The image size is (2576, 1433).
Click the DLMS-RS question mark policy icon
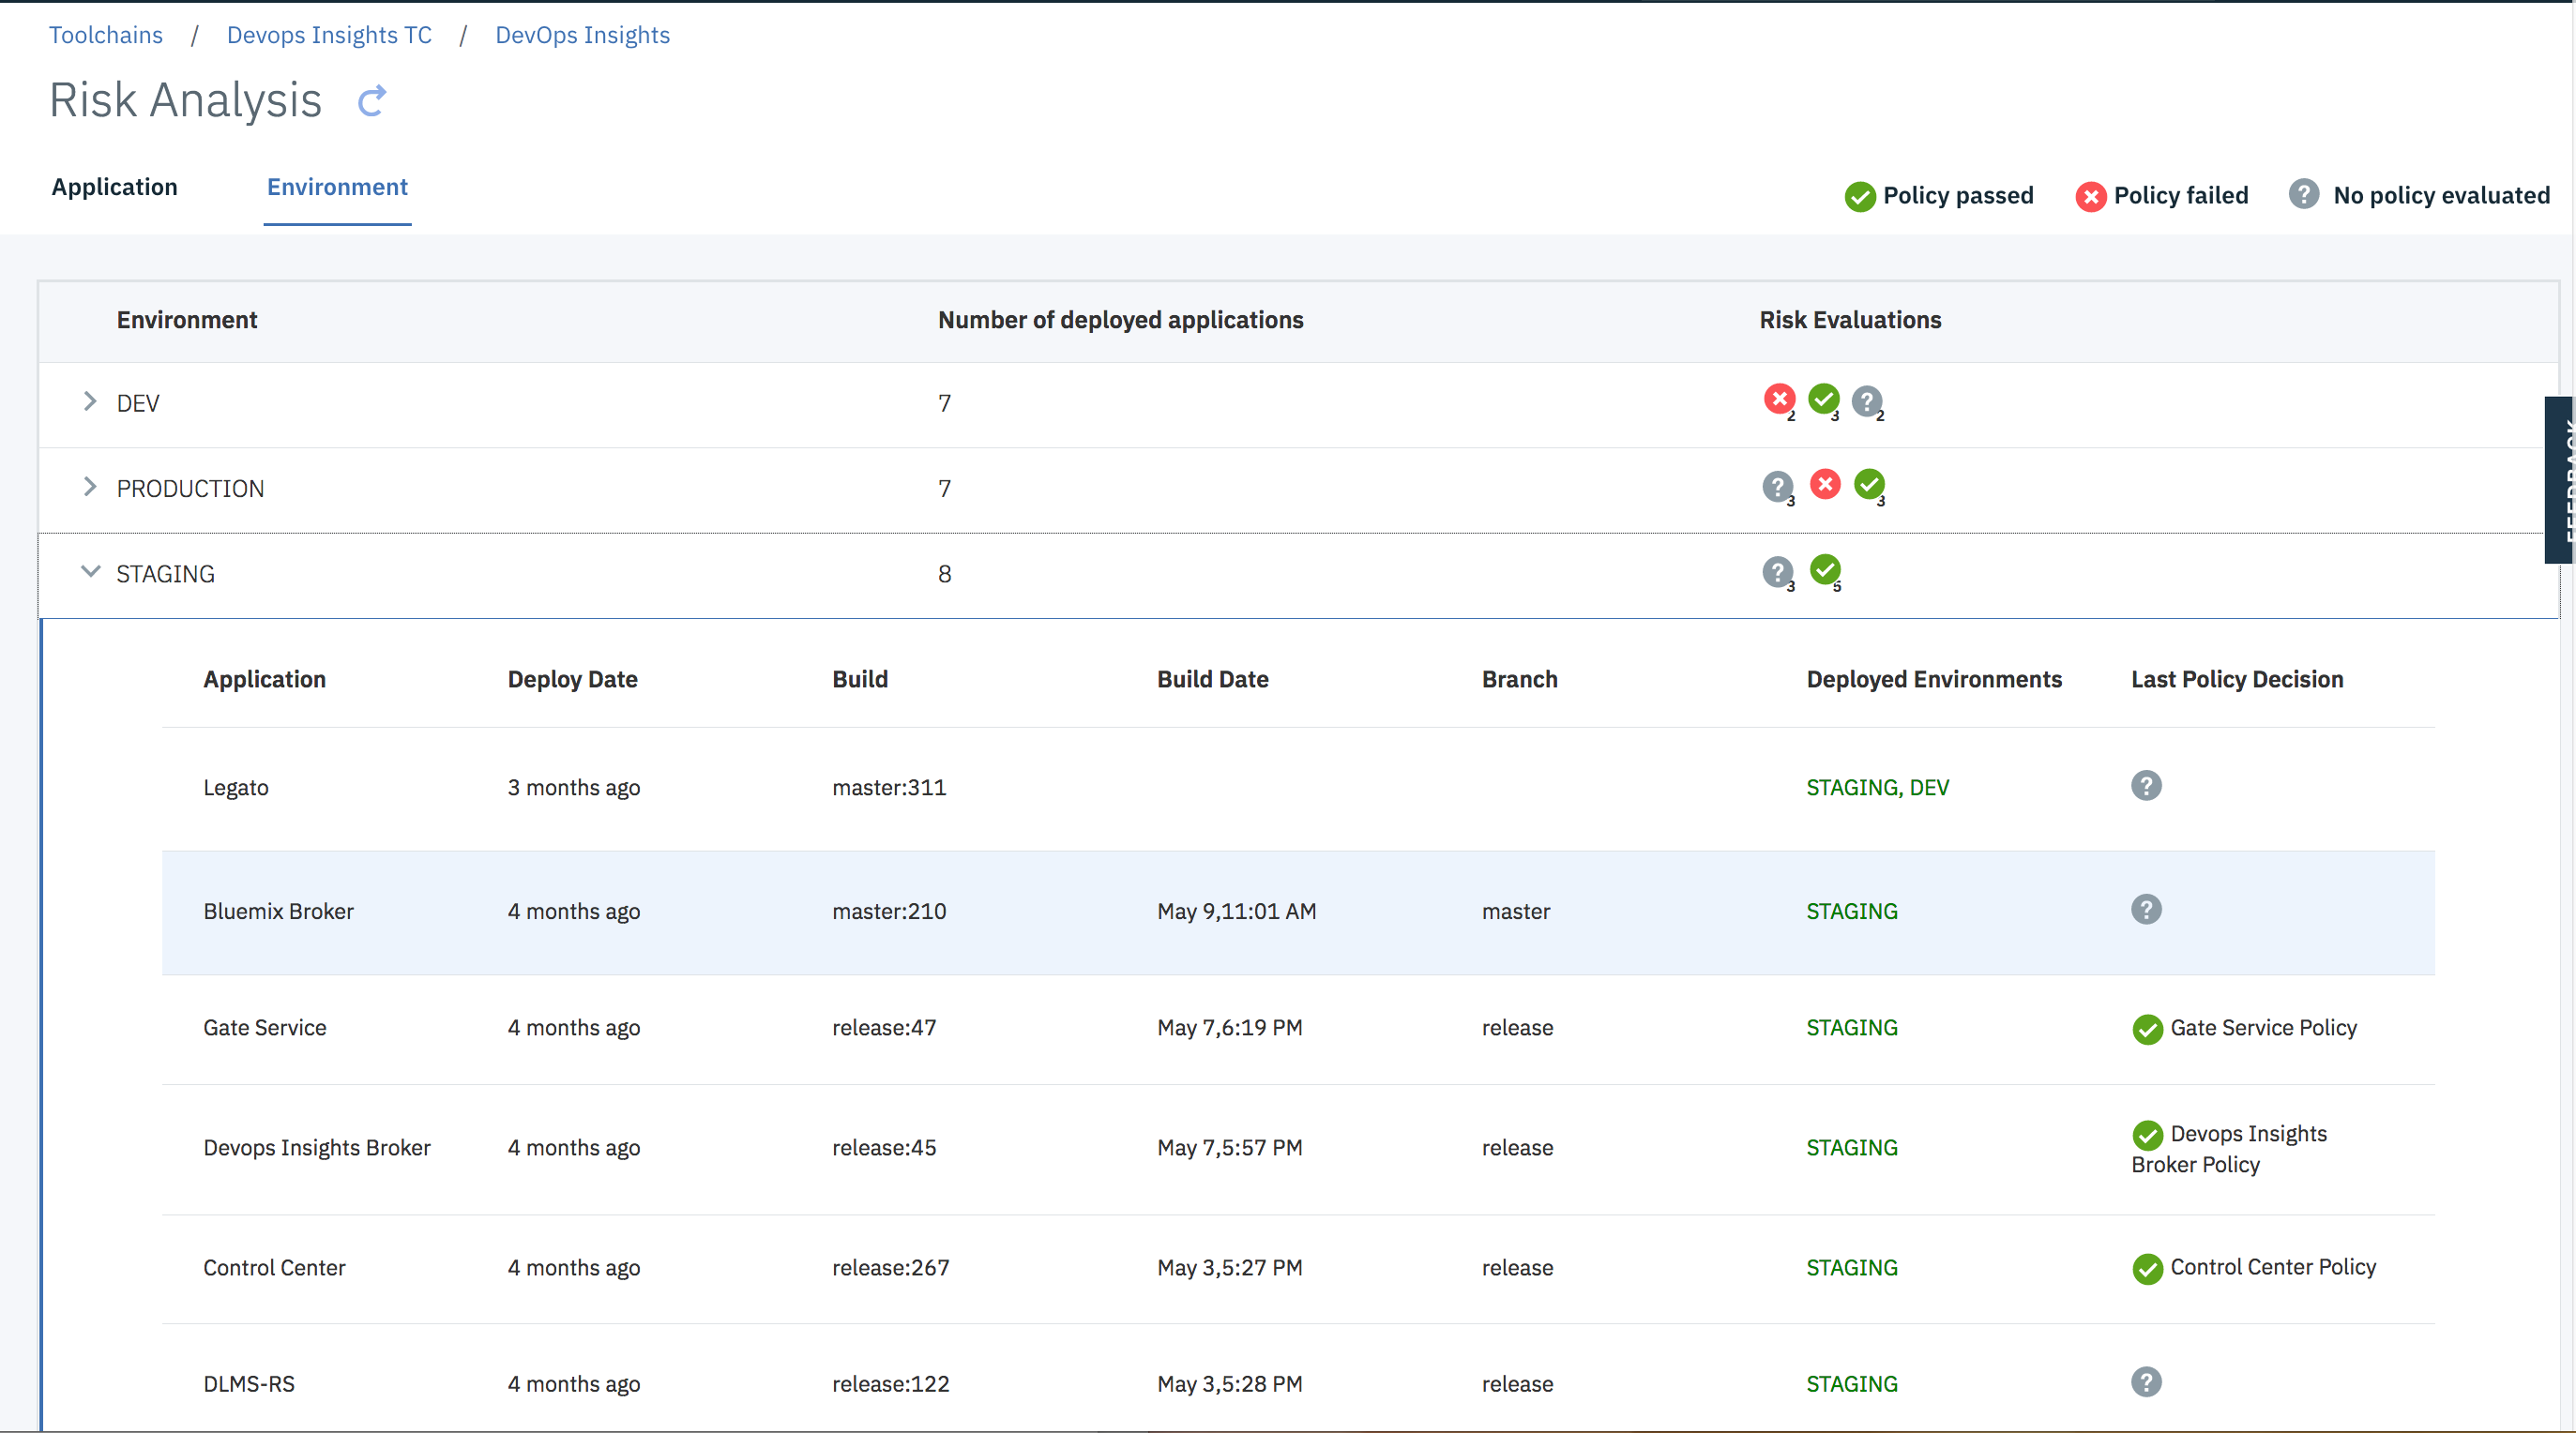[2146, 1382]
